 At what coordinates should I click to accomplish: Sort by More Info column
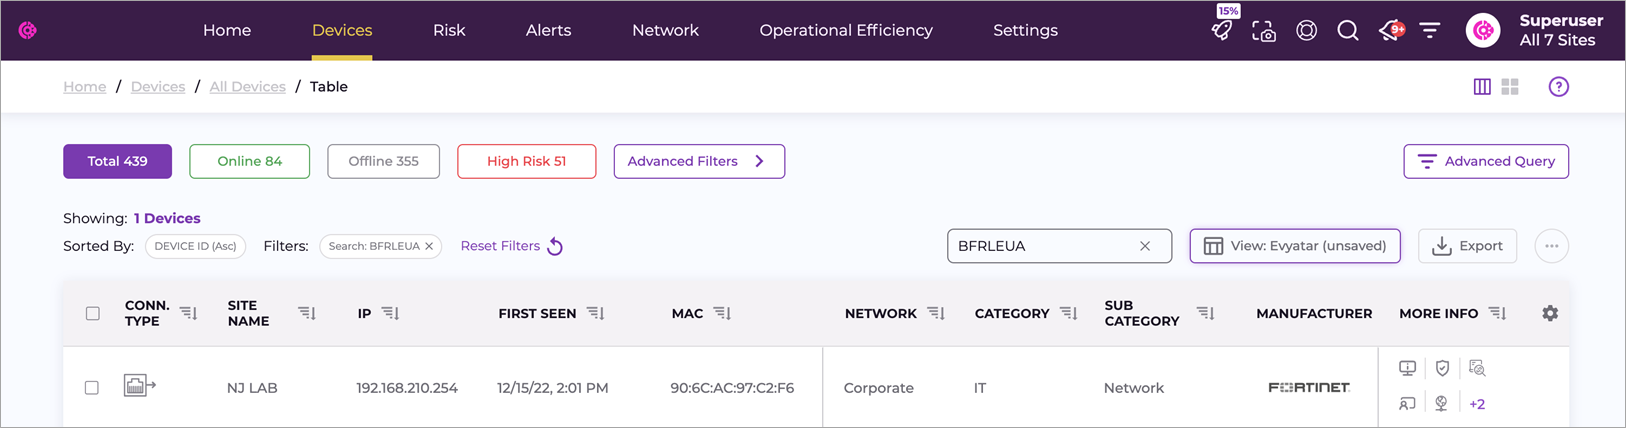1497,313
